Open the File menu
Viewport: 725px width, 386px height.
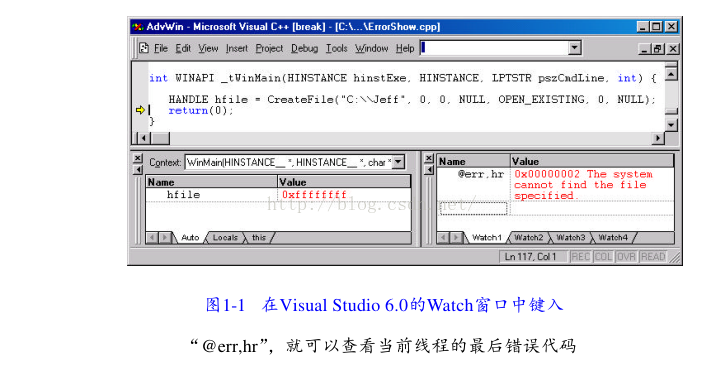161,49
